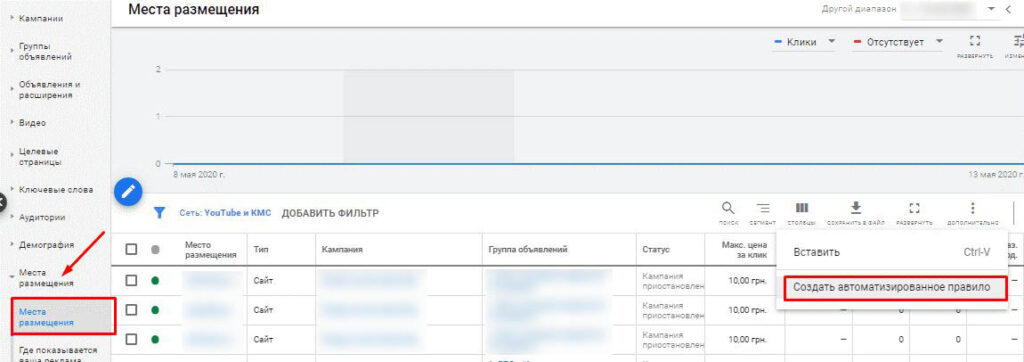Click the blue pencil edit button
The height and width of the screenshot is (362, 1024).
click(x=128, y=191)
